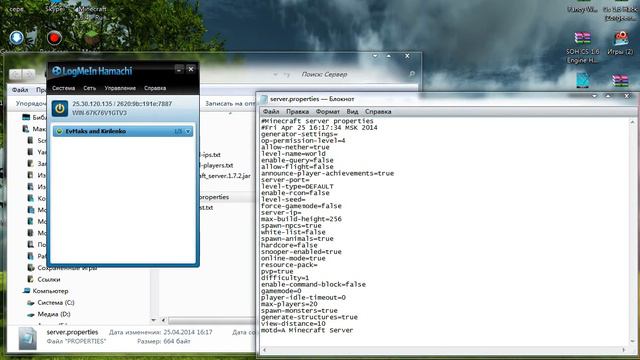Image resolution: width=640 pixels, height=360 pixels.
Task: Click the Notepad document icon in the title bar
Action: [x=264, y=99]
